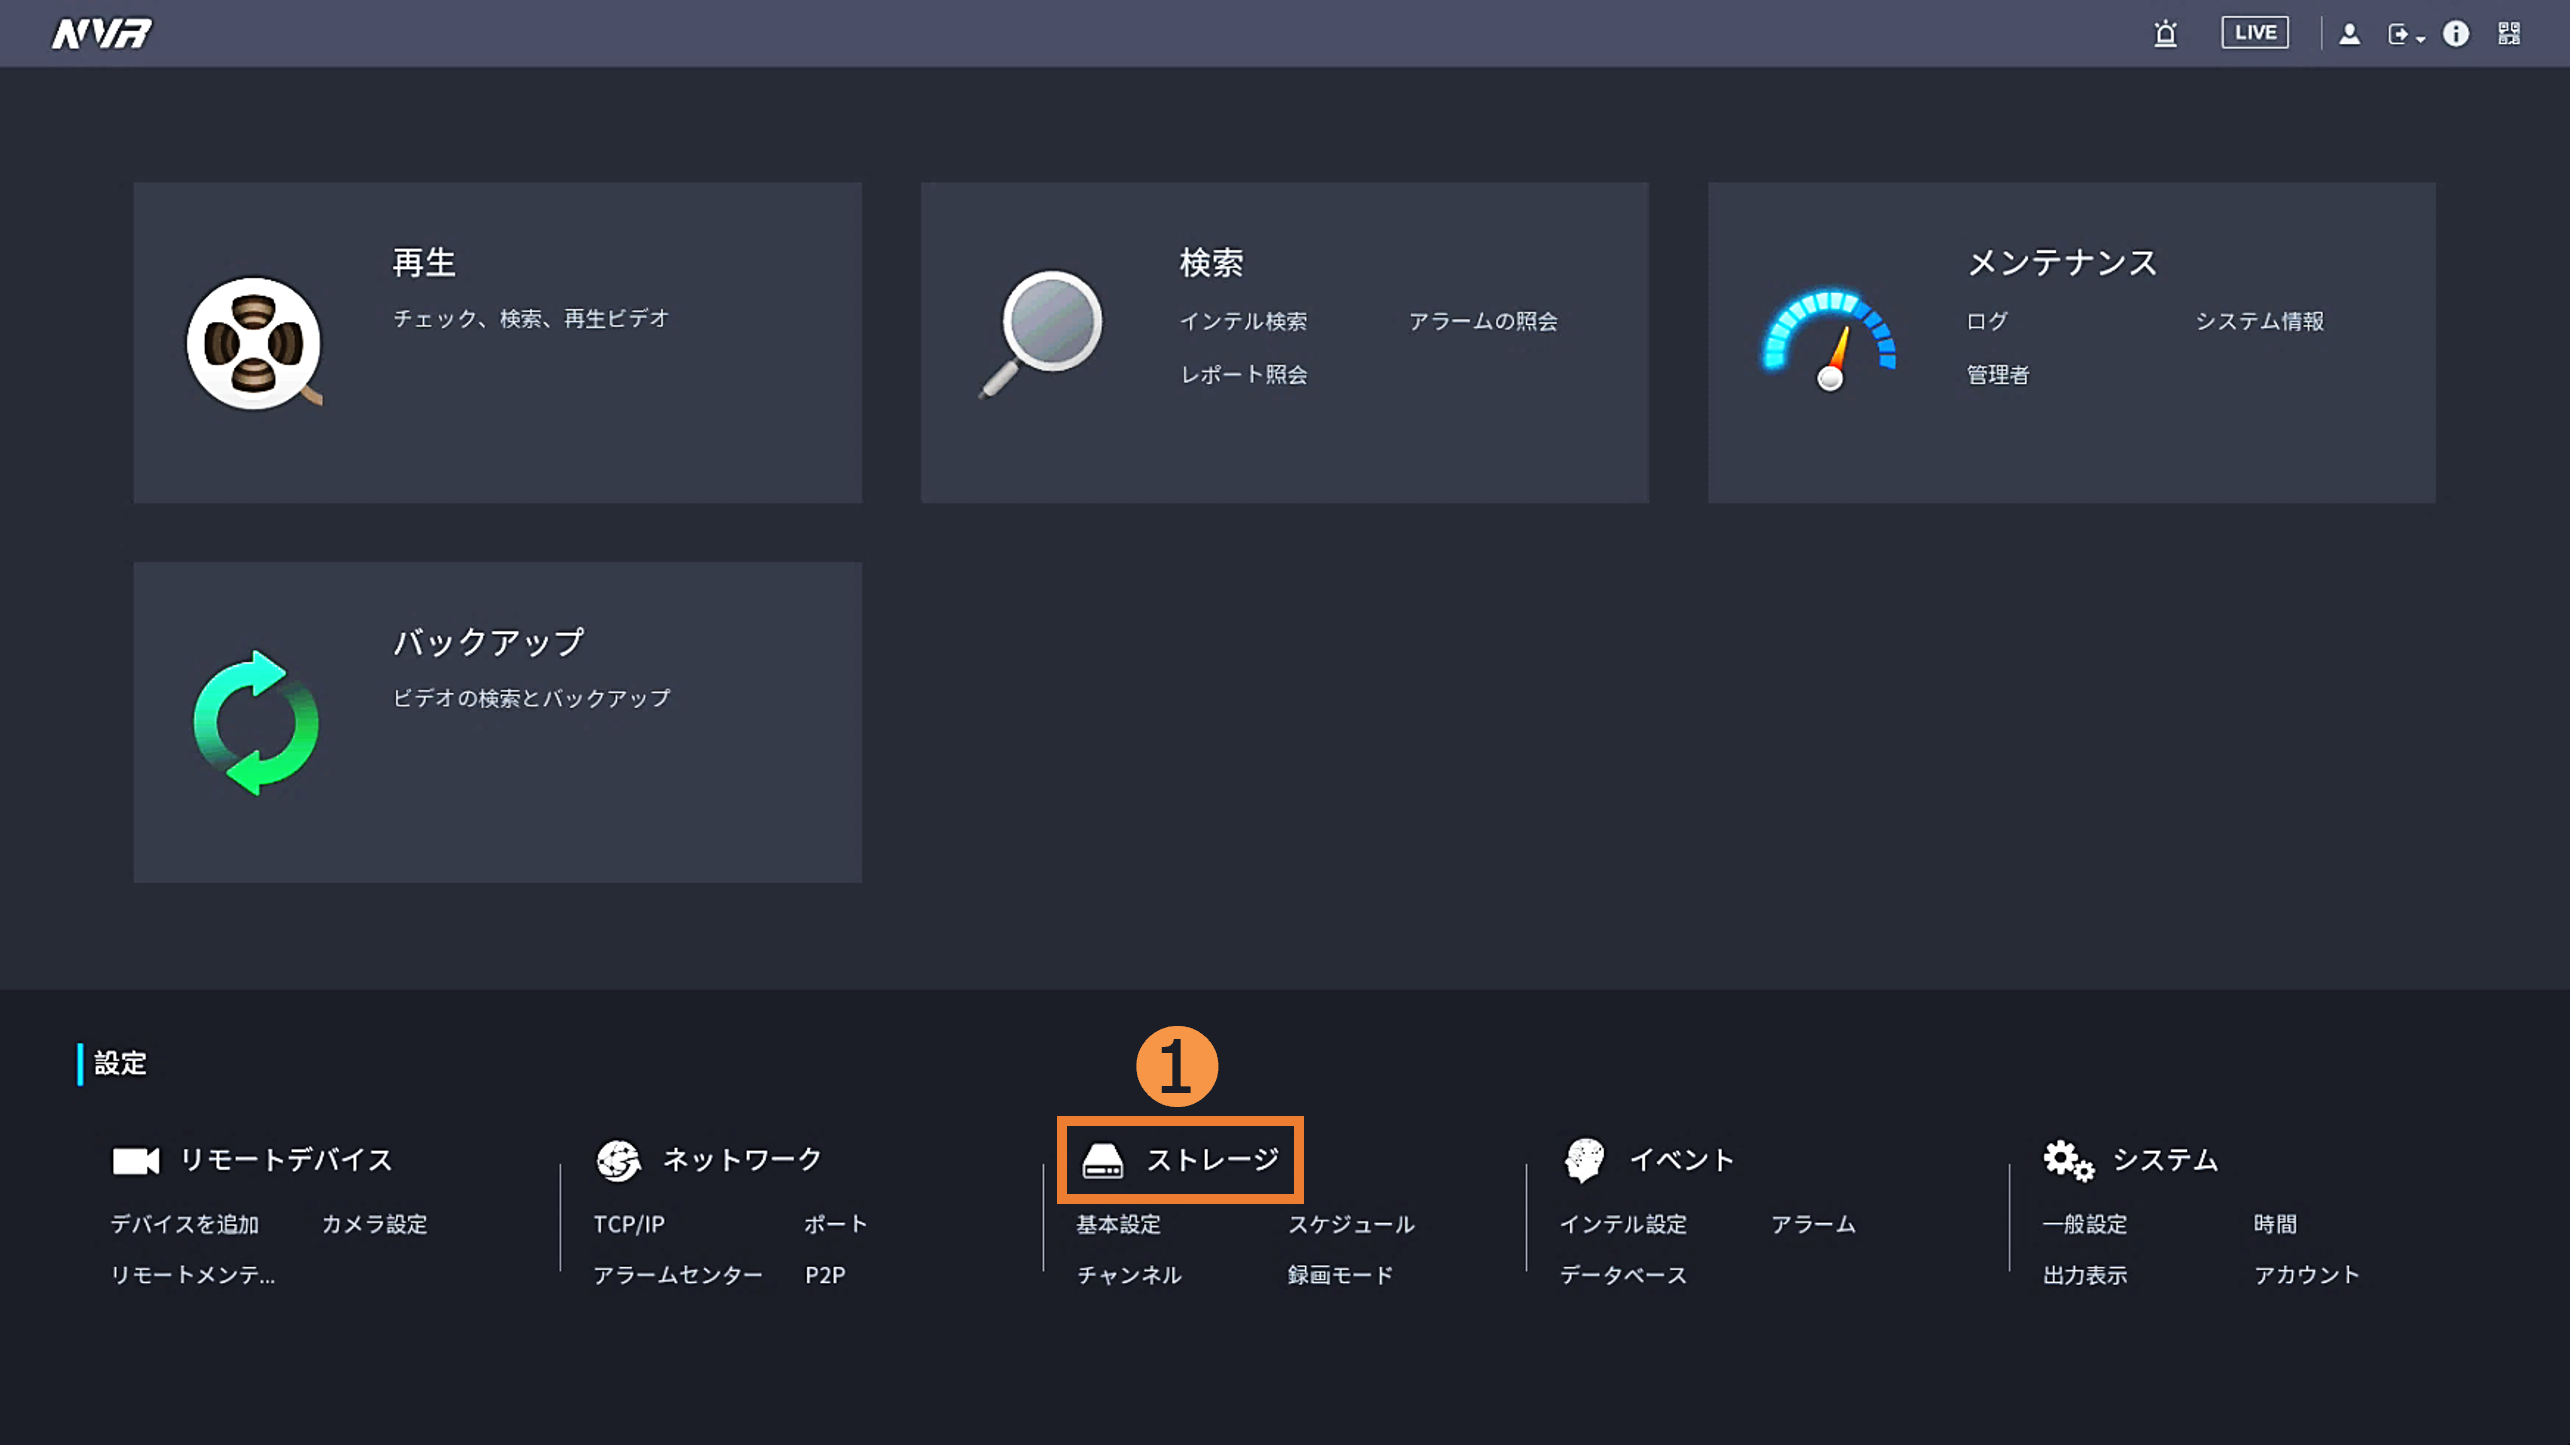Image resolution: width=2570 pixels, height=1445 pixels.
Task: Go to TCP/IP network settings
Action: (628, 1224)
